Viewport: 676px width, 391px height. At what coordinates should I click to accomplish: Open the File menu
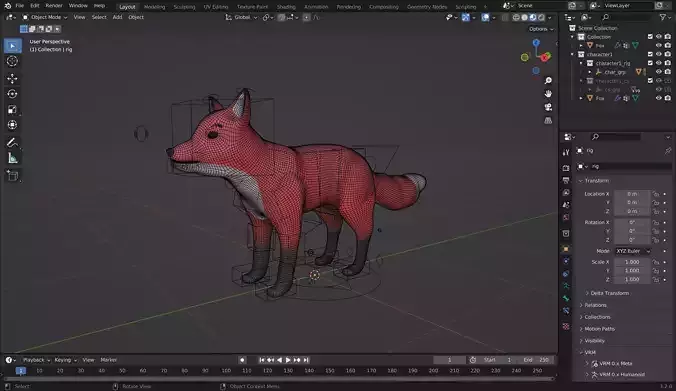click(x=19, y=6)
